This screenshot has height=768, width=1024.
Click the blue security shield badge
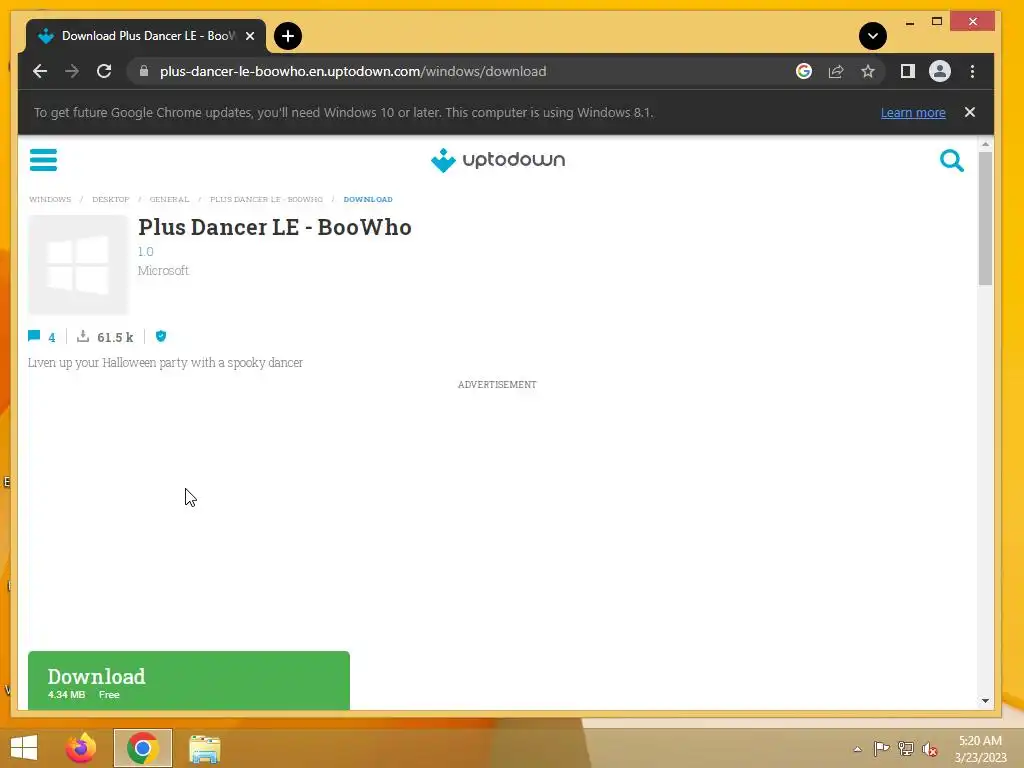click(161, 336)
